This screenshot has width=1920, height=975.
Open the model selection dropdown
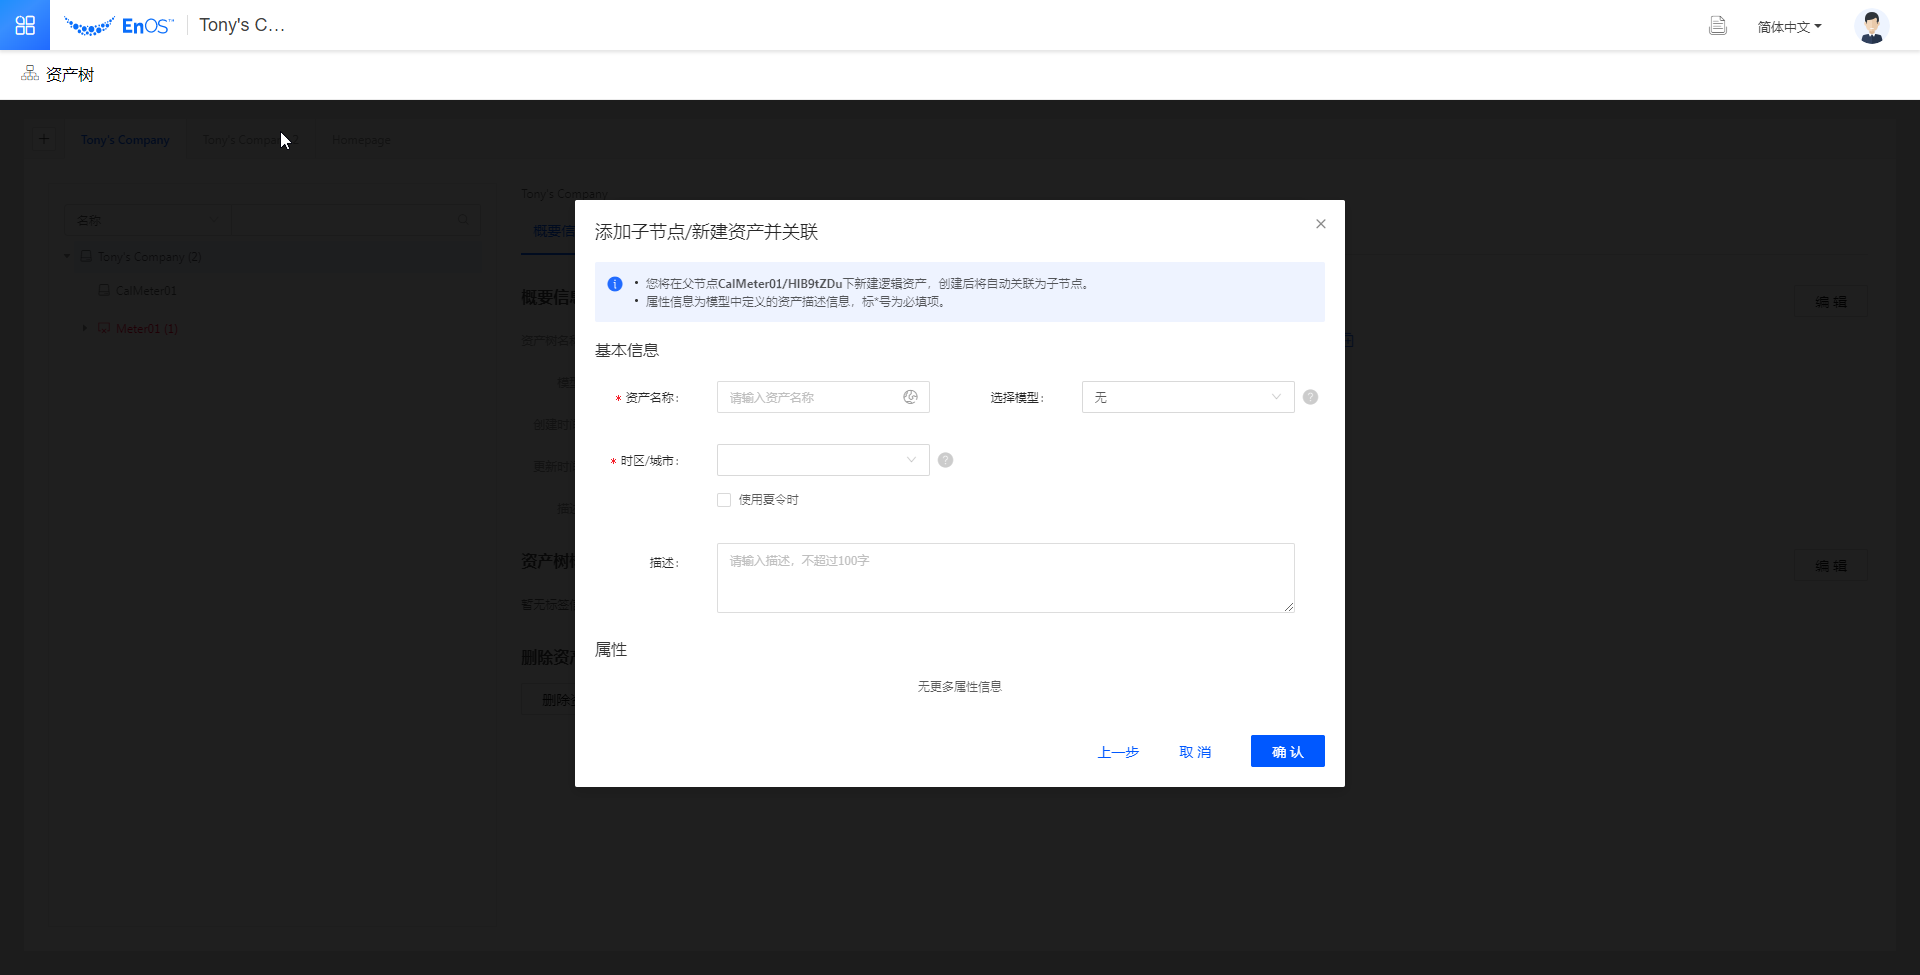pos(1187,397)
